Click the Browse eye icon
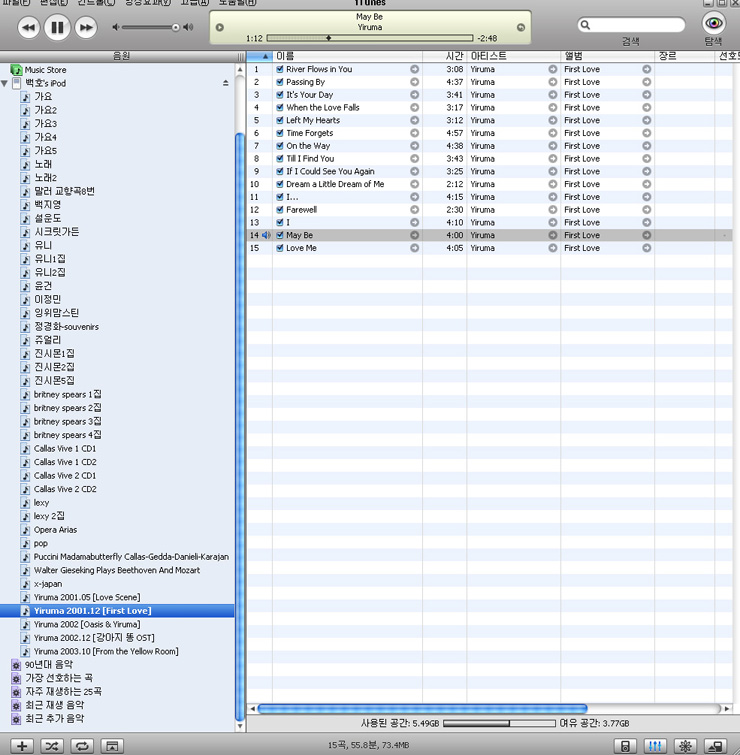 714,23
